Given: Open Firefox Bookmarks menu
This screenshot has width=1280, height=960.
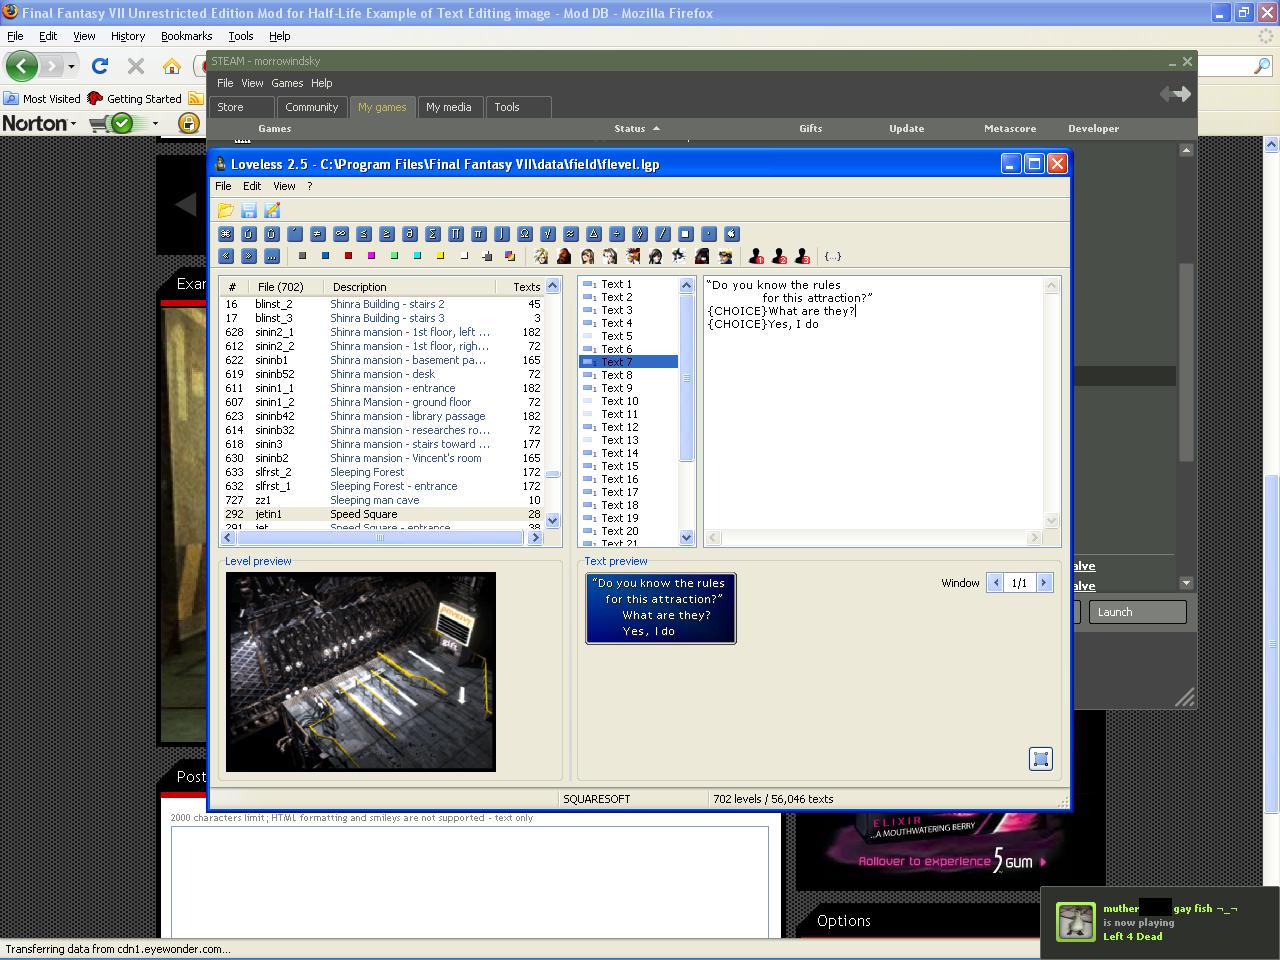Looking at the screenshot, I should point(186,36).
